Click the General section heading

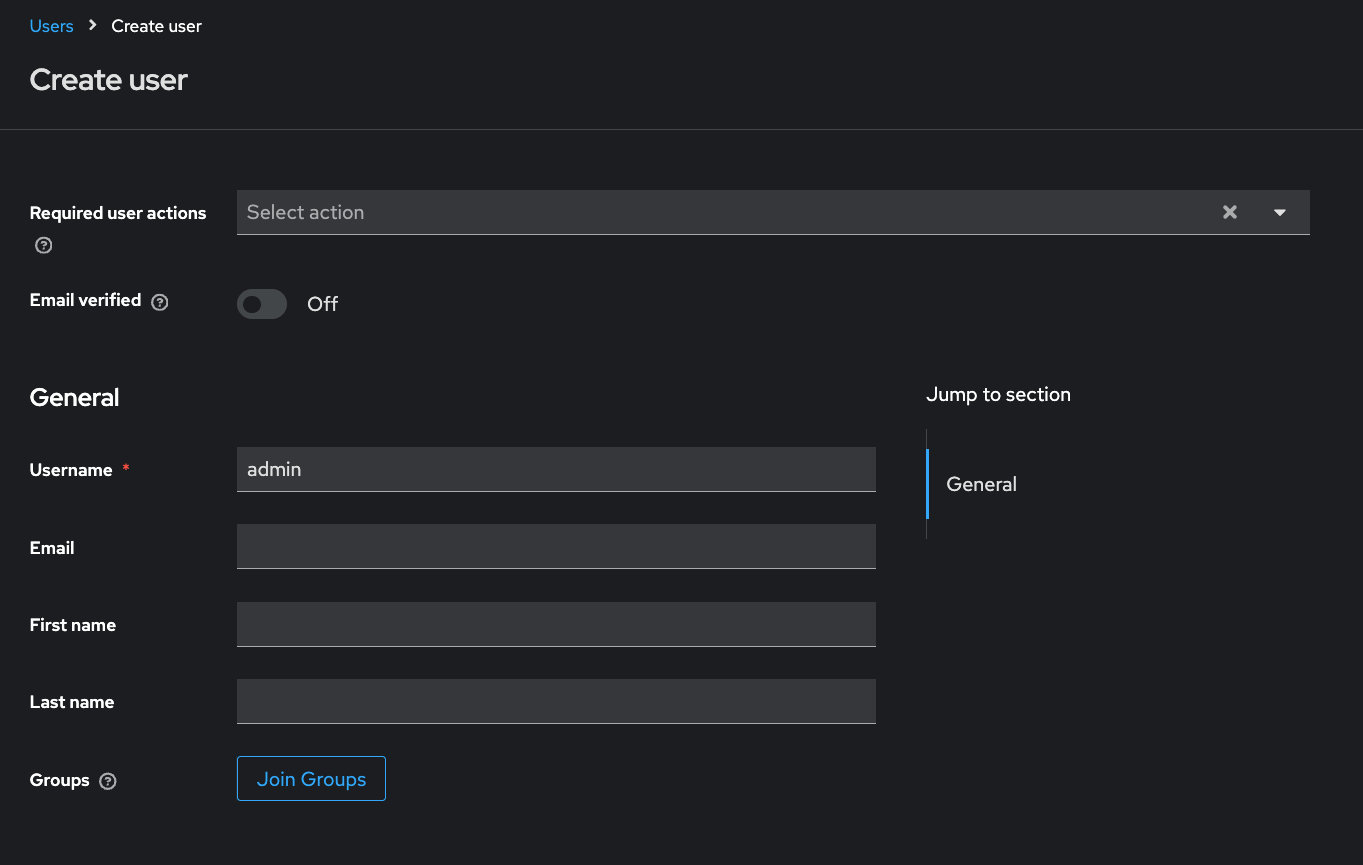[75, 397]
